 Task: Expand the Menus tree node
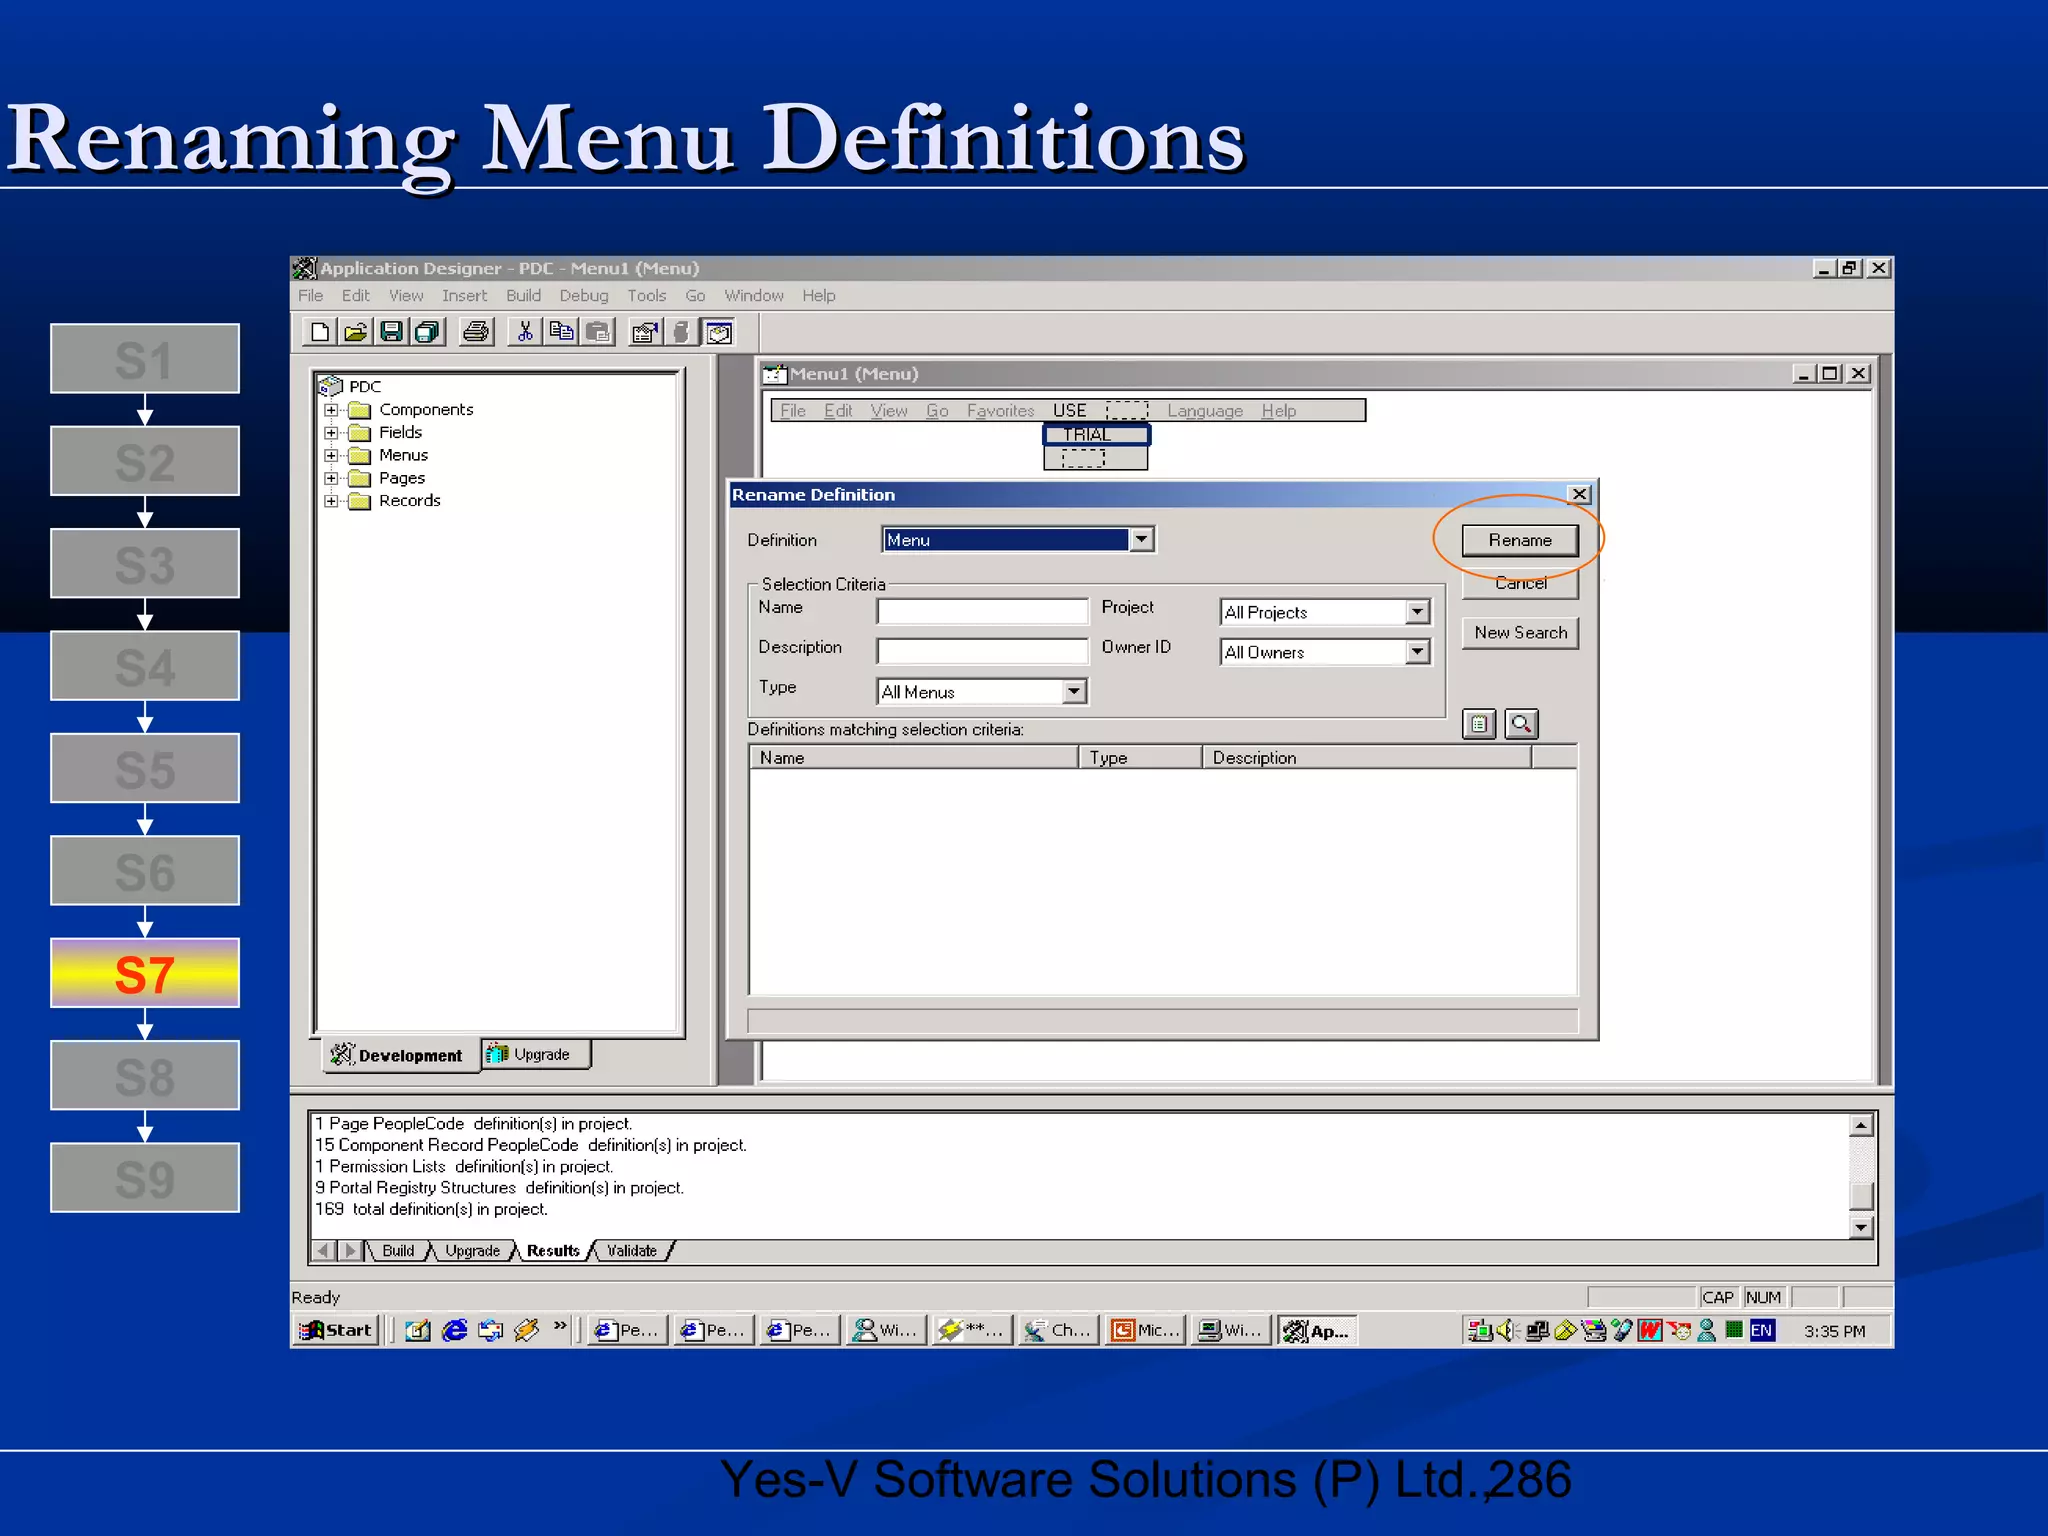pyautogui.click(x=331, y=455)
